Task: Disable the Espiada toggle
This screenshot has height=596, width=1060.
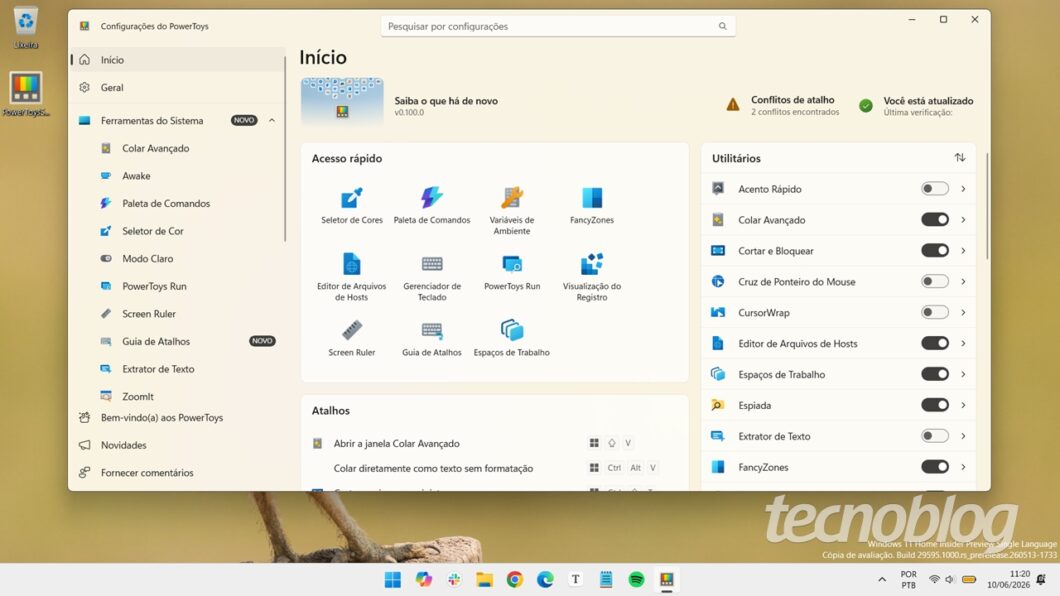Action: (935, 405)
